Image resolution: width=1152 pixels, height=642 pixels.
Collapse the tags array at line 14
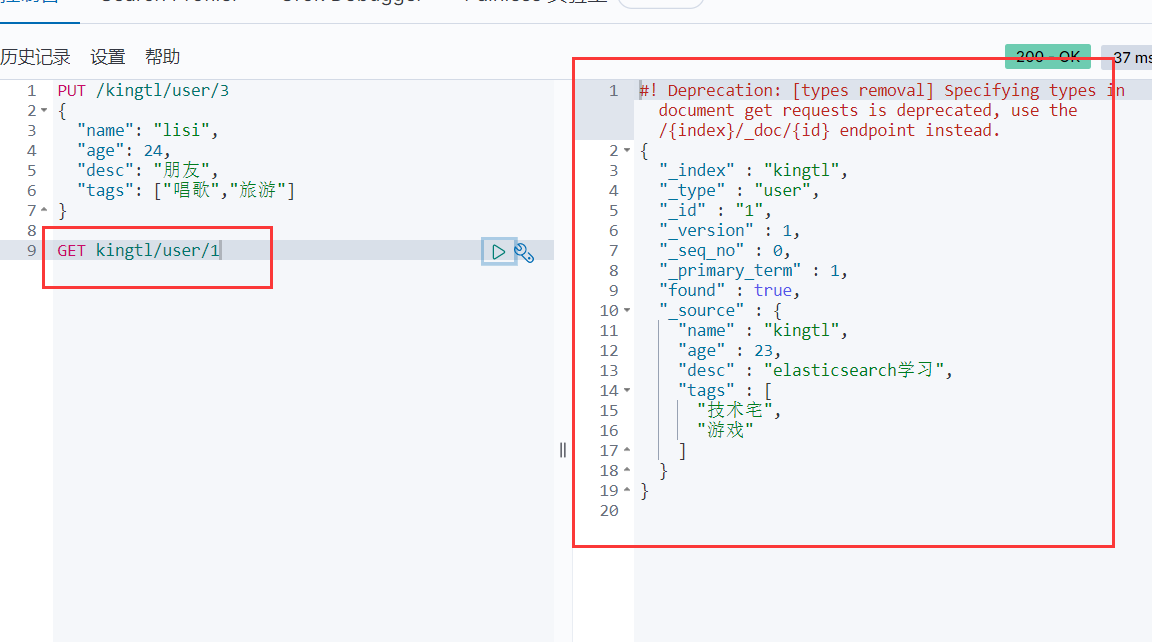[627, 391]
